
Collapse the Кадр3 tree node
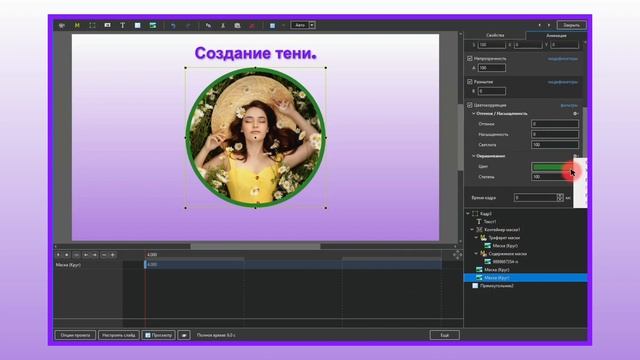(468, 213)
